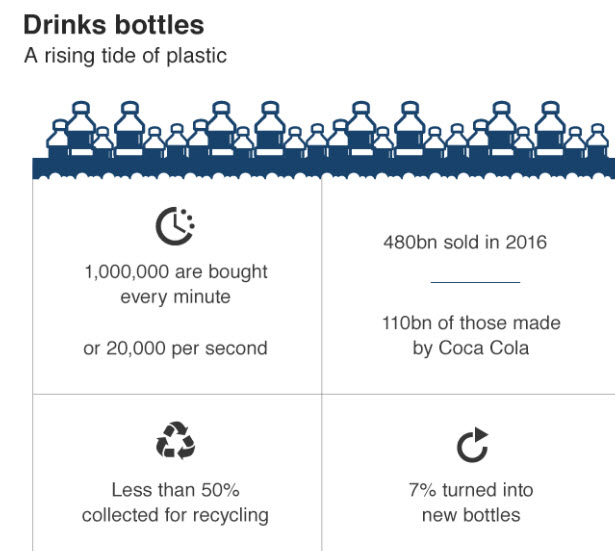Click "1,000,000 are bought" text

pyautogui.click(x=175, y=271)
